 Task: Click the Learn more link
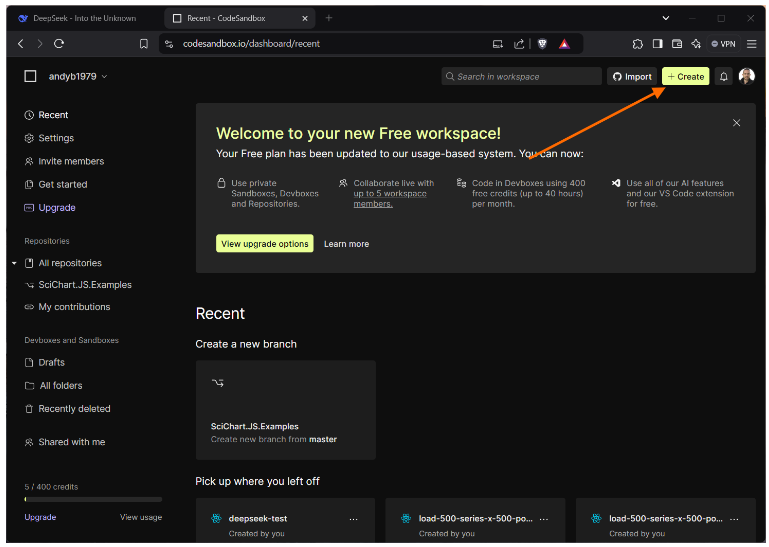346,244
